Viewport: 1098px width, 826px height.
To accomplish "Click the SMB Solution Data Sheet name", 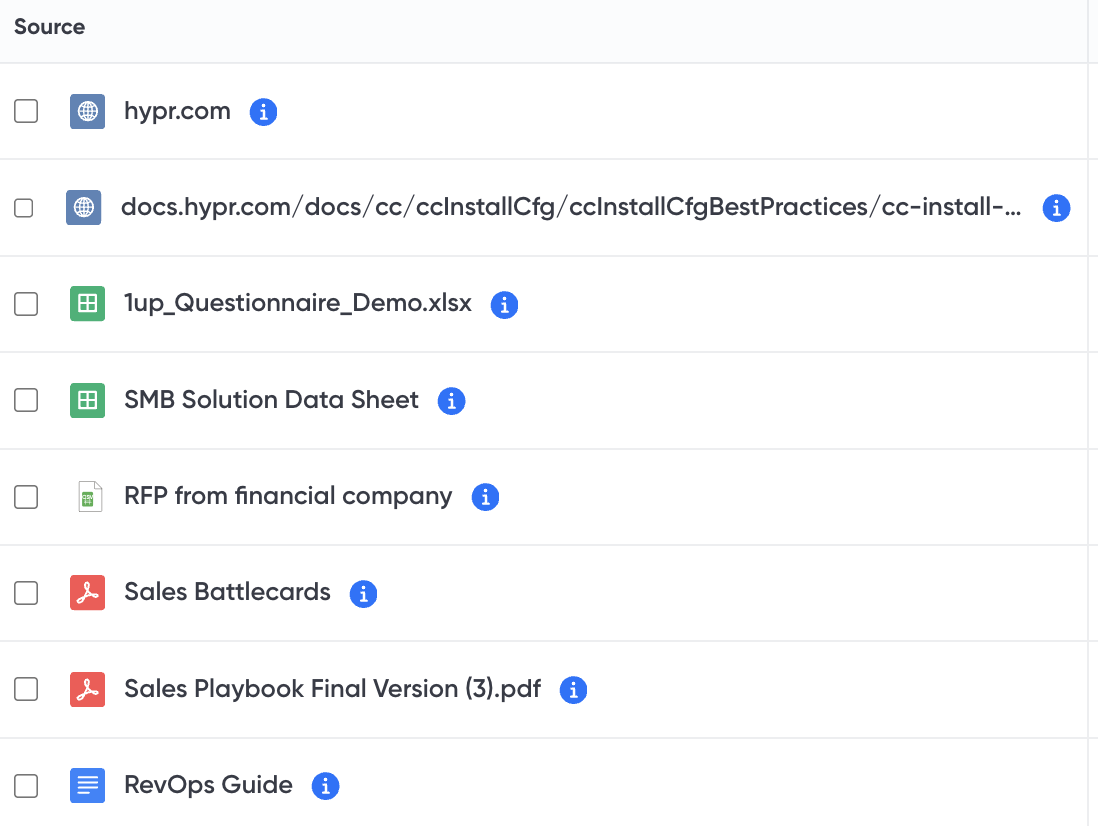I will (x=271, y=400).
